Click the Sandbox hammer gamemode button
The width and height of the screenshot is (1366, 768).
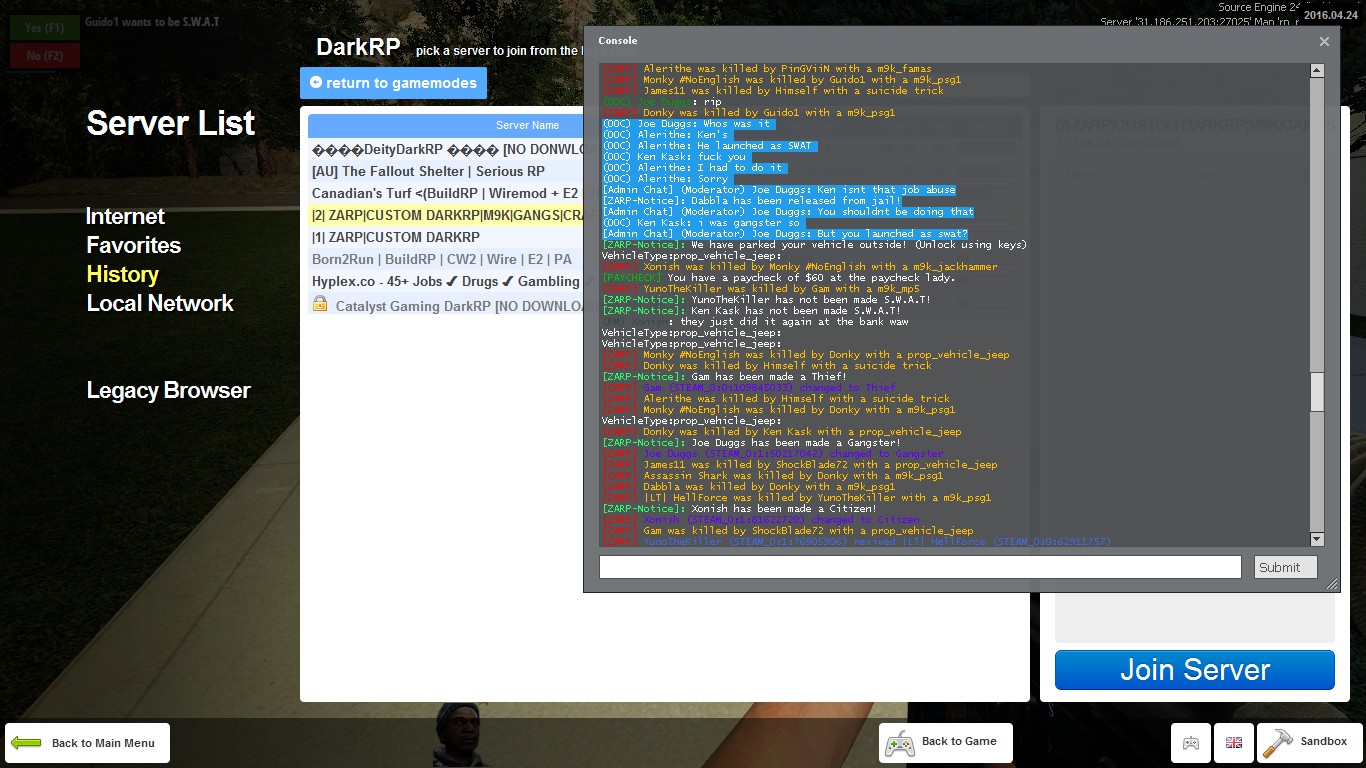[x=1309, y=743]
